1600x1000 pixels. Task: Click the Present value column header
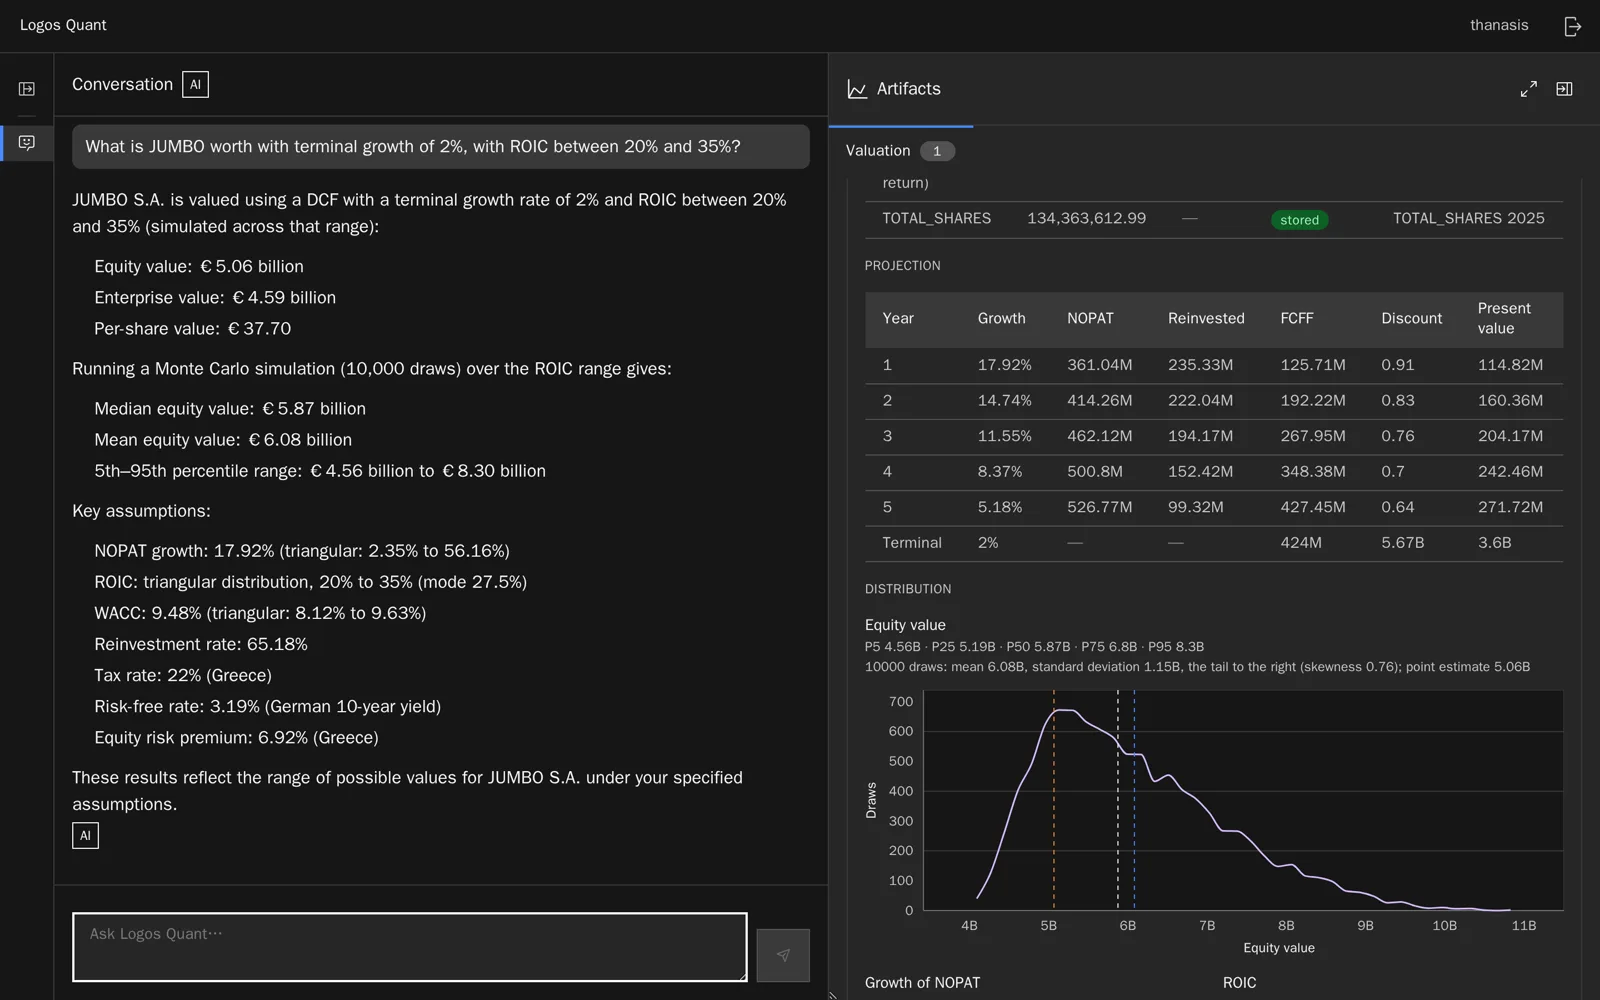[x=1504, y=318]
